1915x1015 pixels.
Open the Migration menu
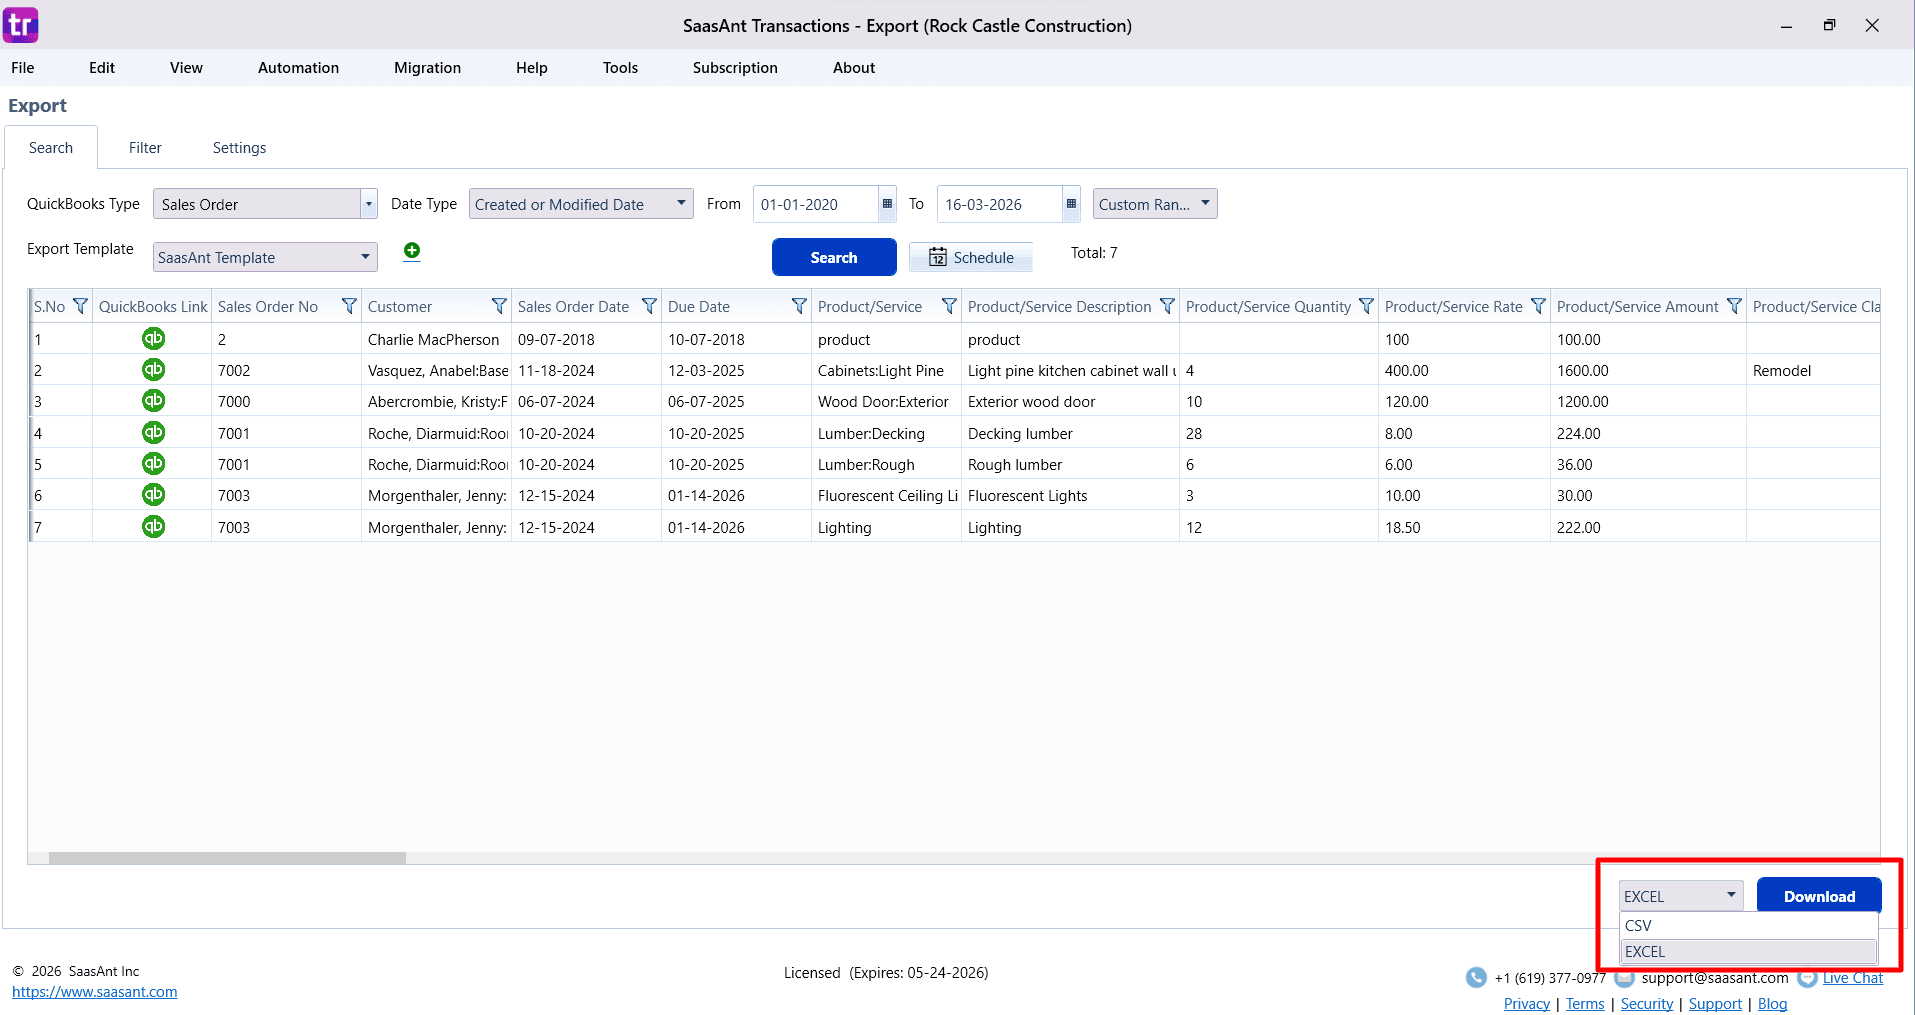[x=427, y=68]
